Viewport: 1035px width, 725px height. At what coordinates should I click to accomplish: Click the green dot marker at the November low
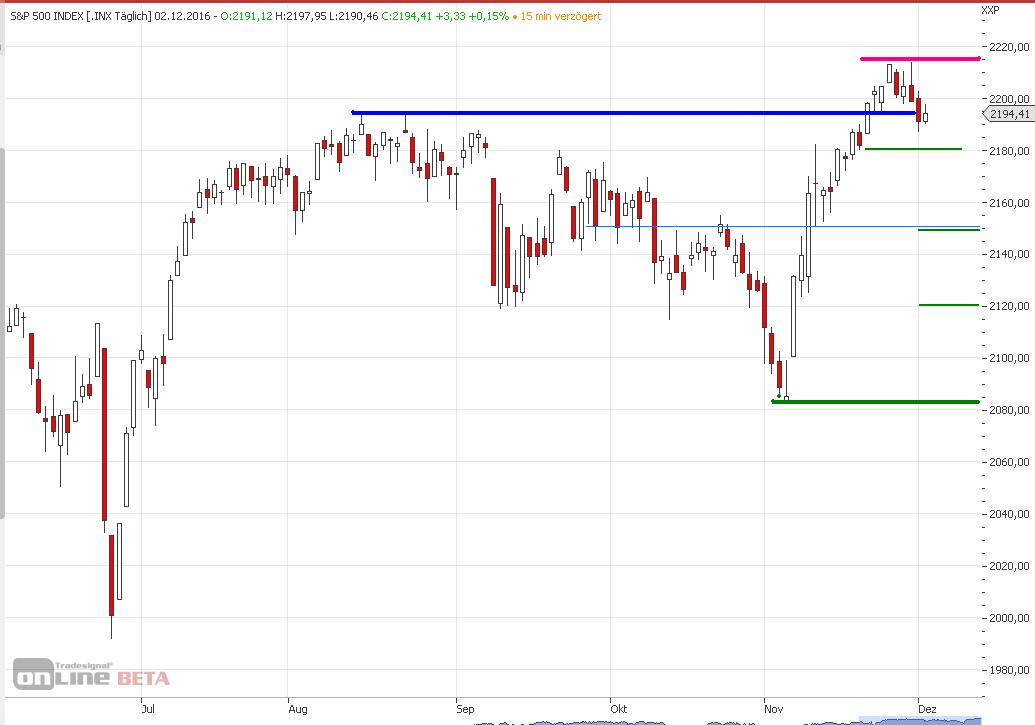(x=779, y=396)
